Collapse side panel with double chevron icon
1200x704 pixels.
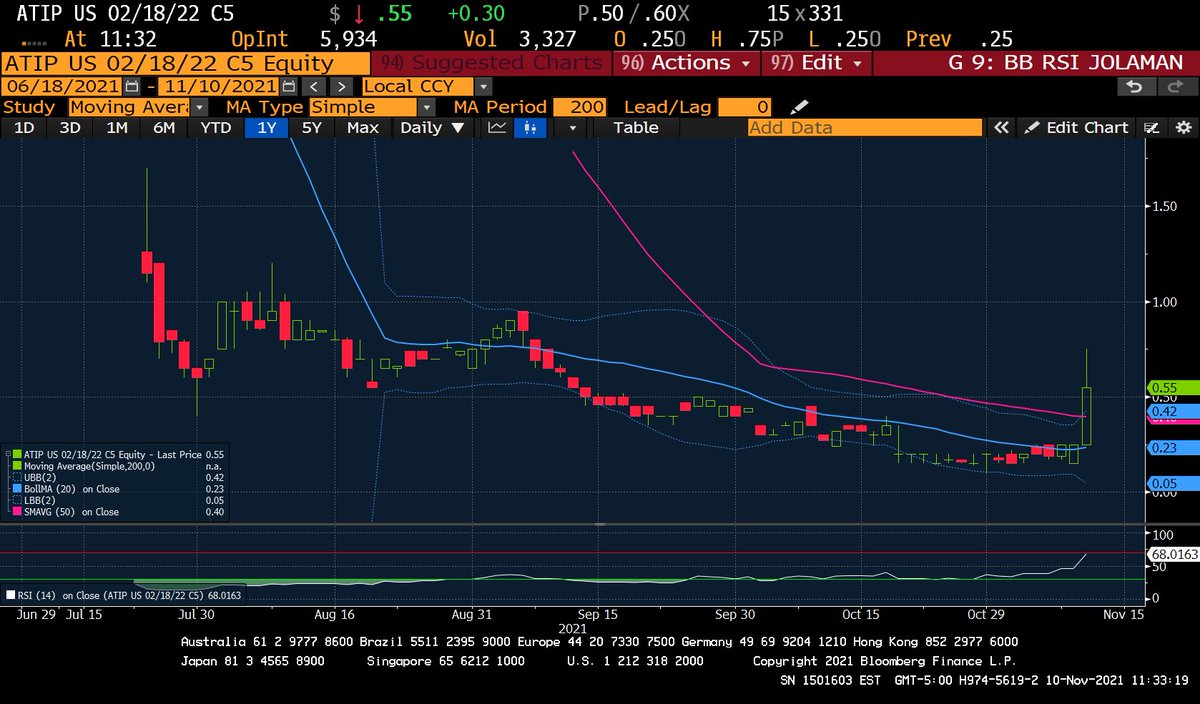1001,127
